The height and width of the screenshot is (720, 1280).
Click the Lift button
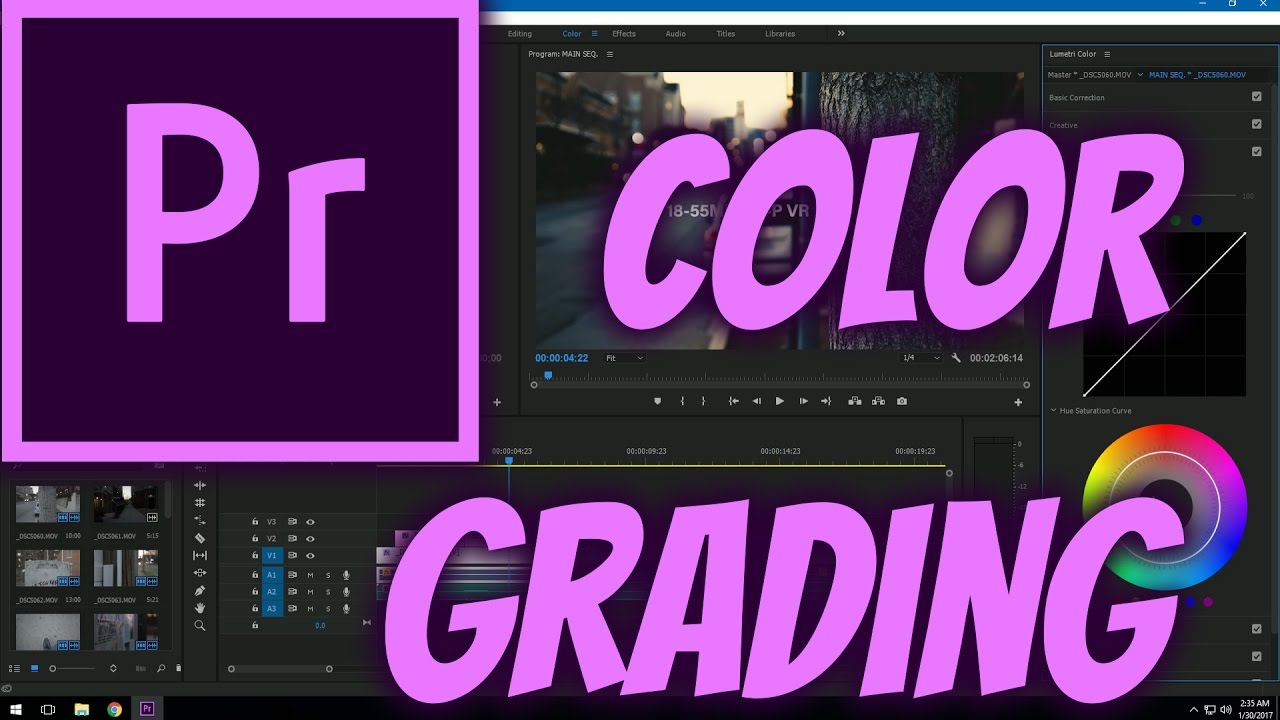[855, 401]
